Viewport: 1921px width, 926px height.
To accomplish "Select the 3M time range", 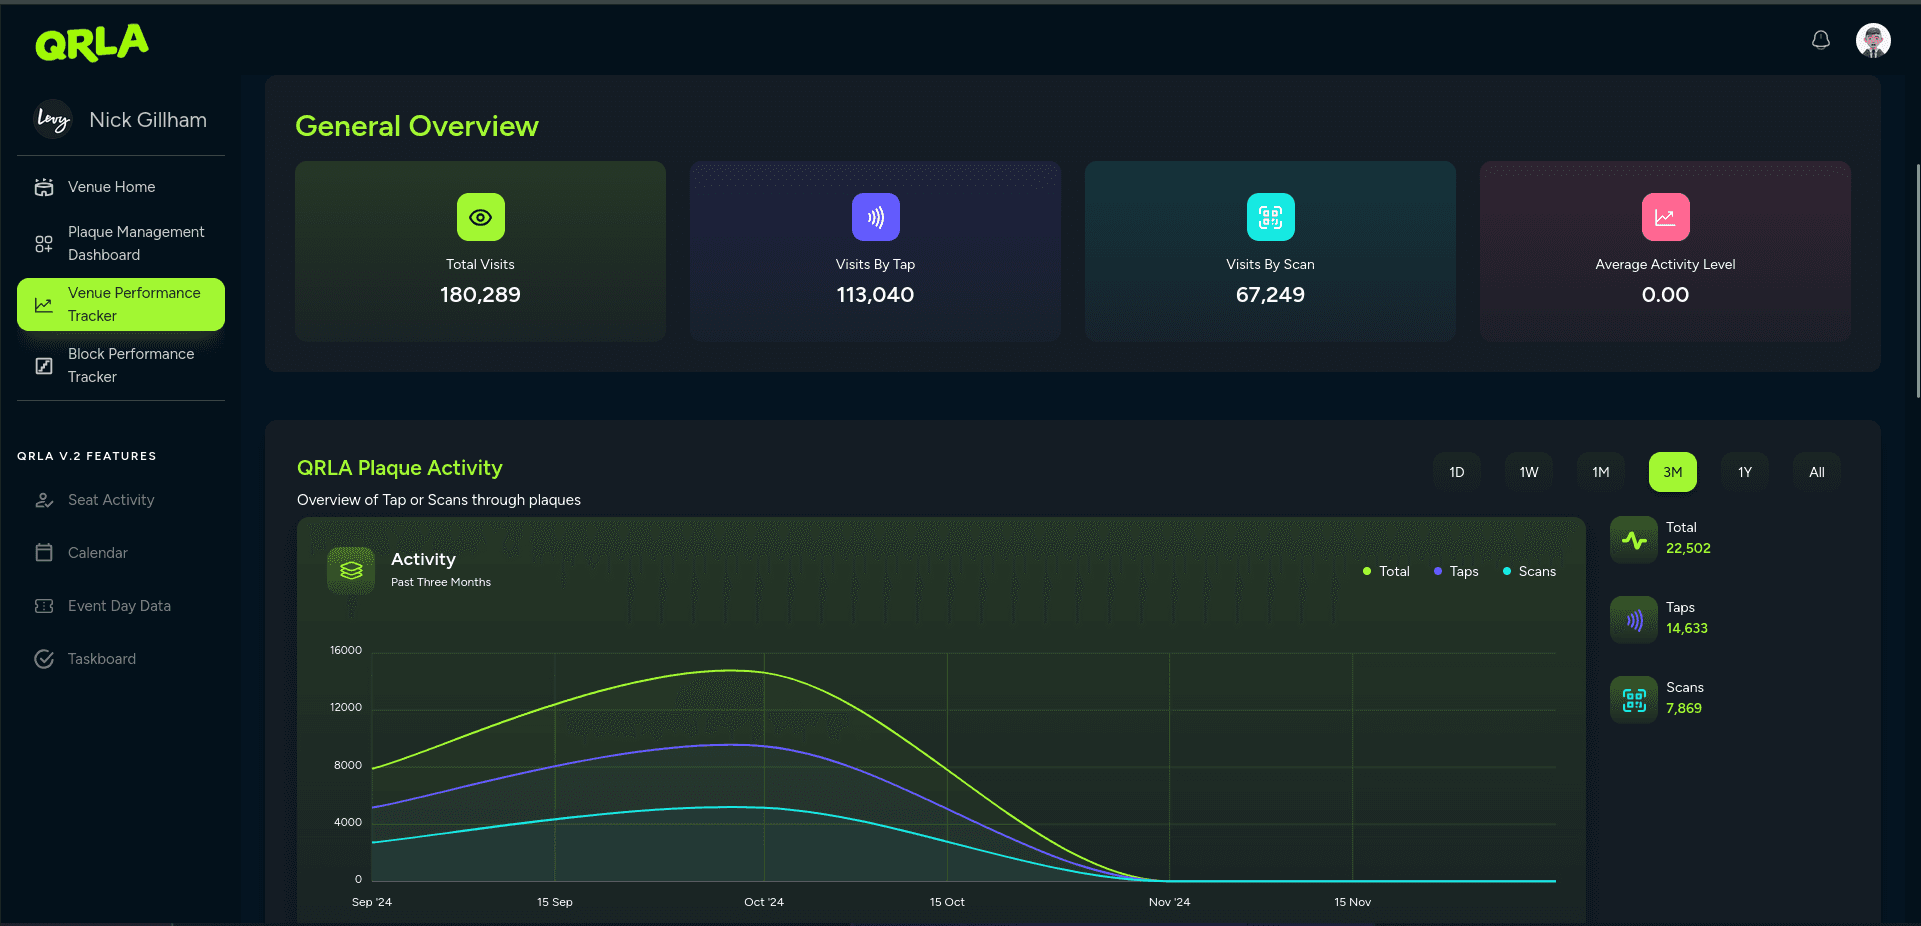I will [1673, 472].
